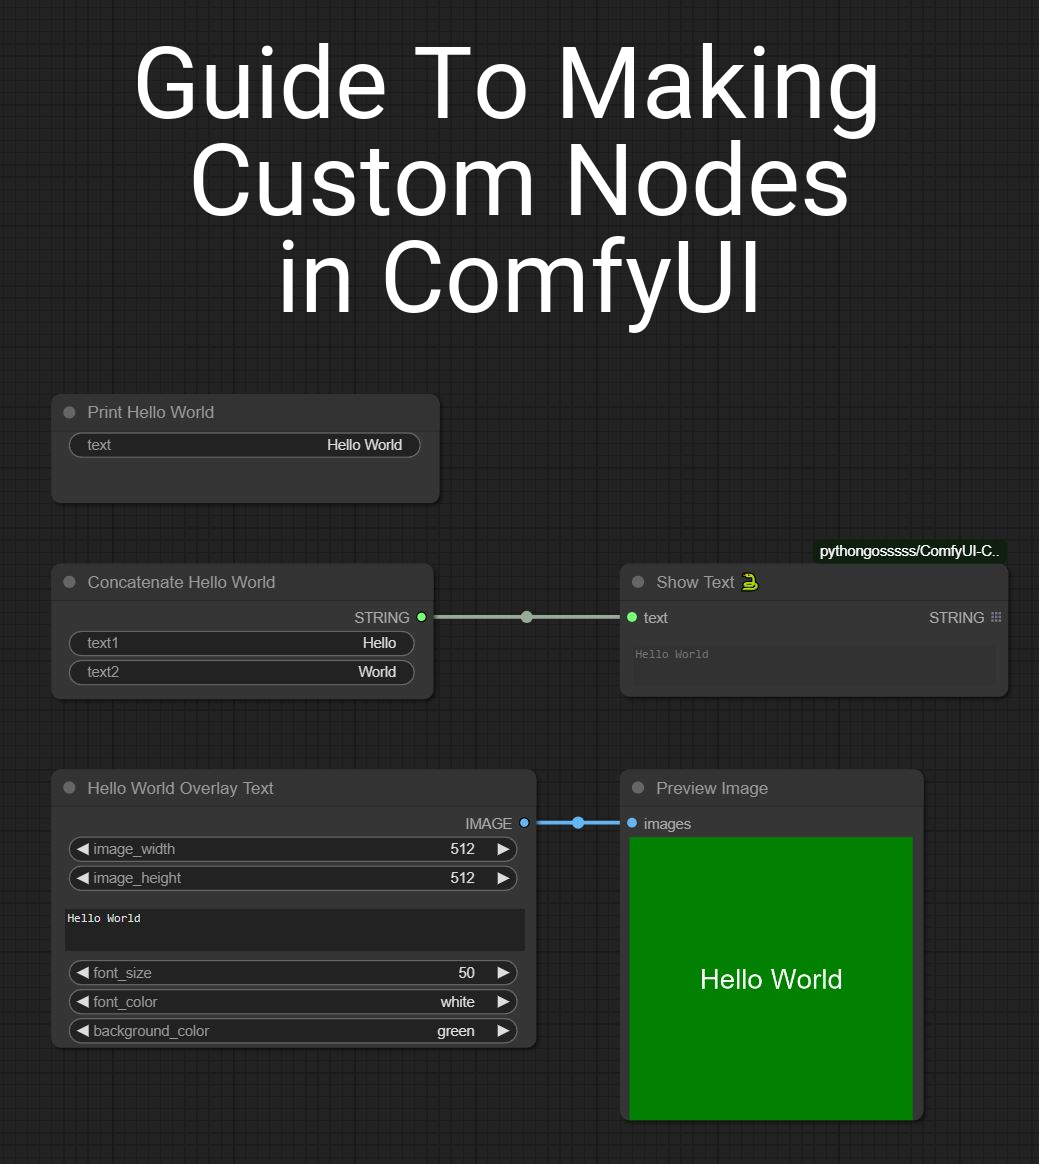Click the snake icon on Show Text
The width and height of the screenshot is (1039, 1164).
[750, 582]
